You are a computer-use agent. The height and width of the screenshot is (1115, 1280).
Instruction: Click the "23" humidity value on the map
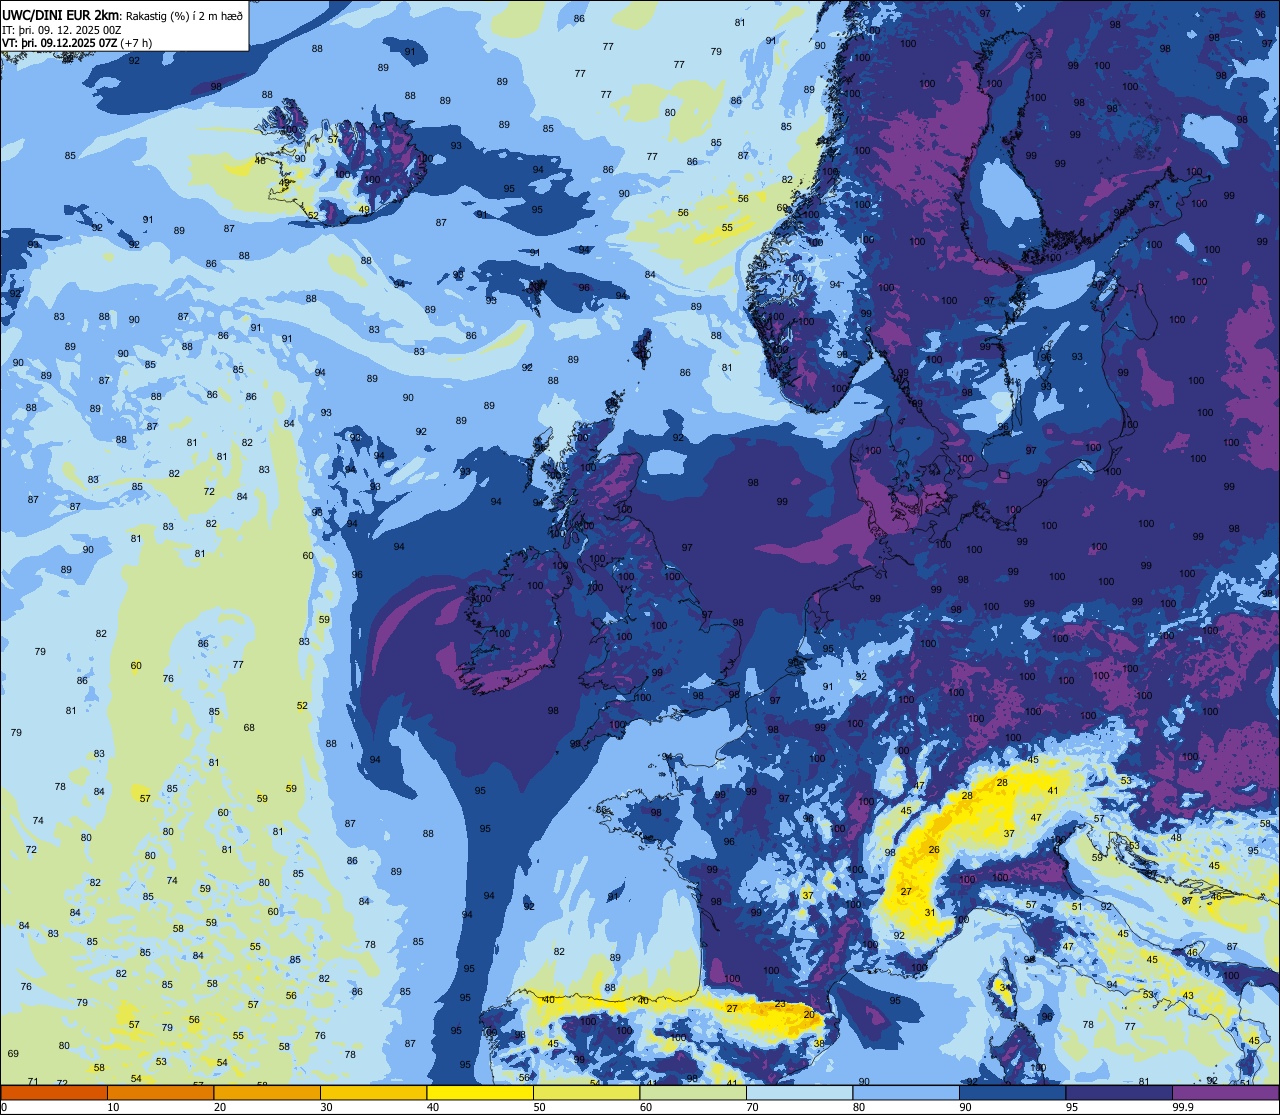point(780,1004)
